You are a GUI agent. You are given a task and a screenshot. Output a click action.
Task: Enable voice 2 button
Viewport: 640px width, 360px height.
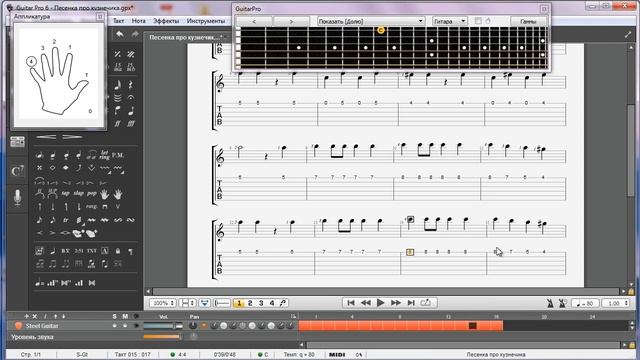point(250,303)
